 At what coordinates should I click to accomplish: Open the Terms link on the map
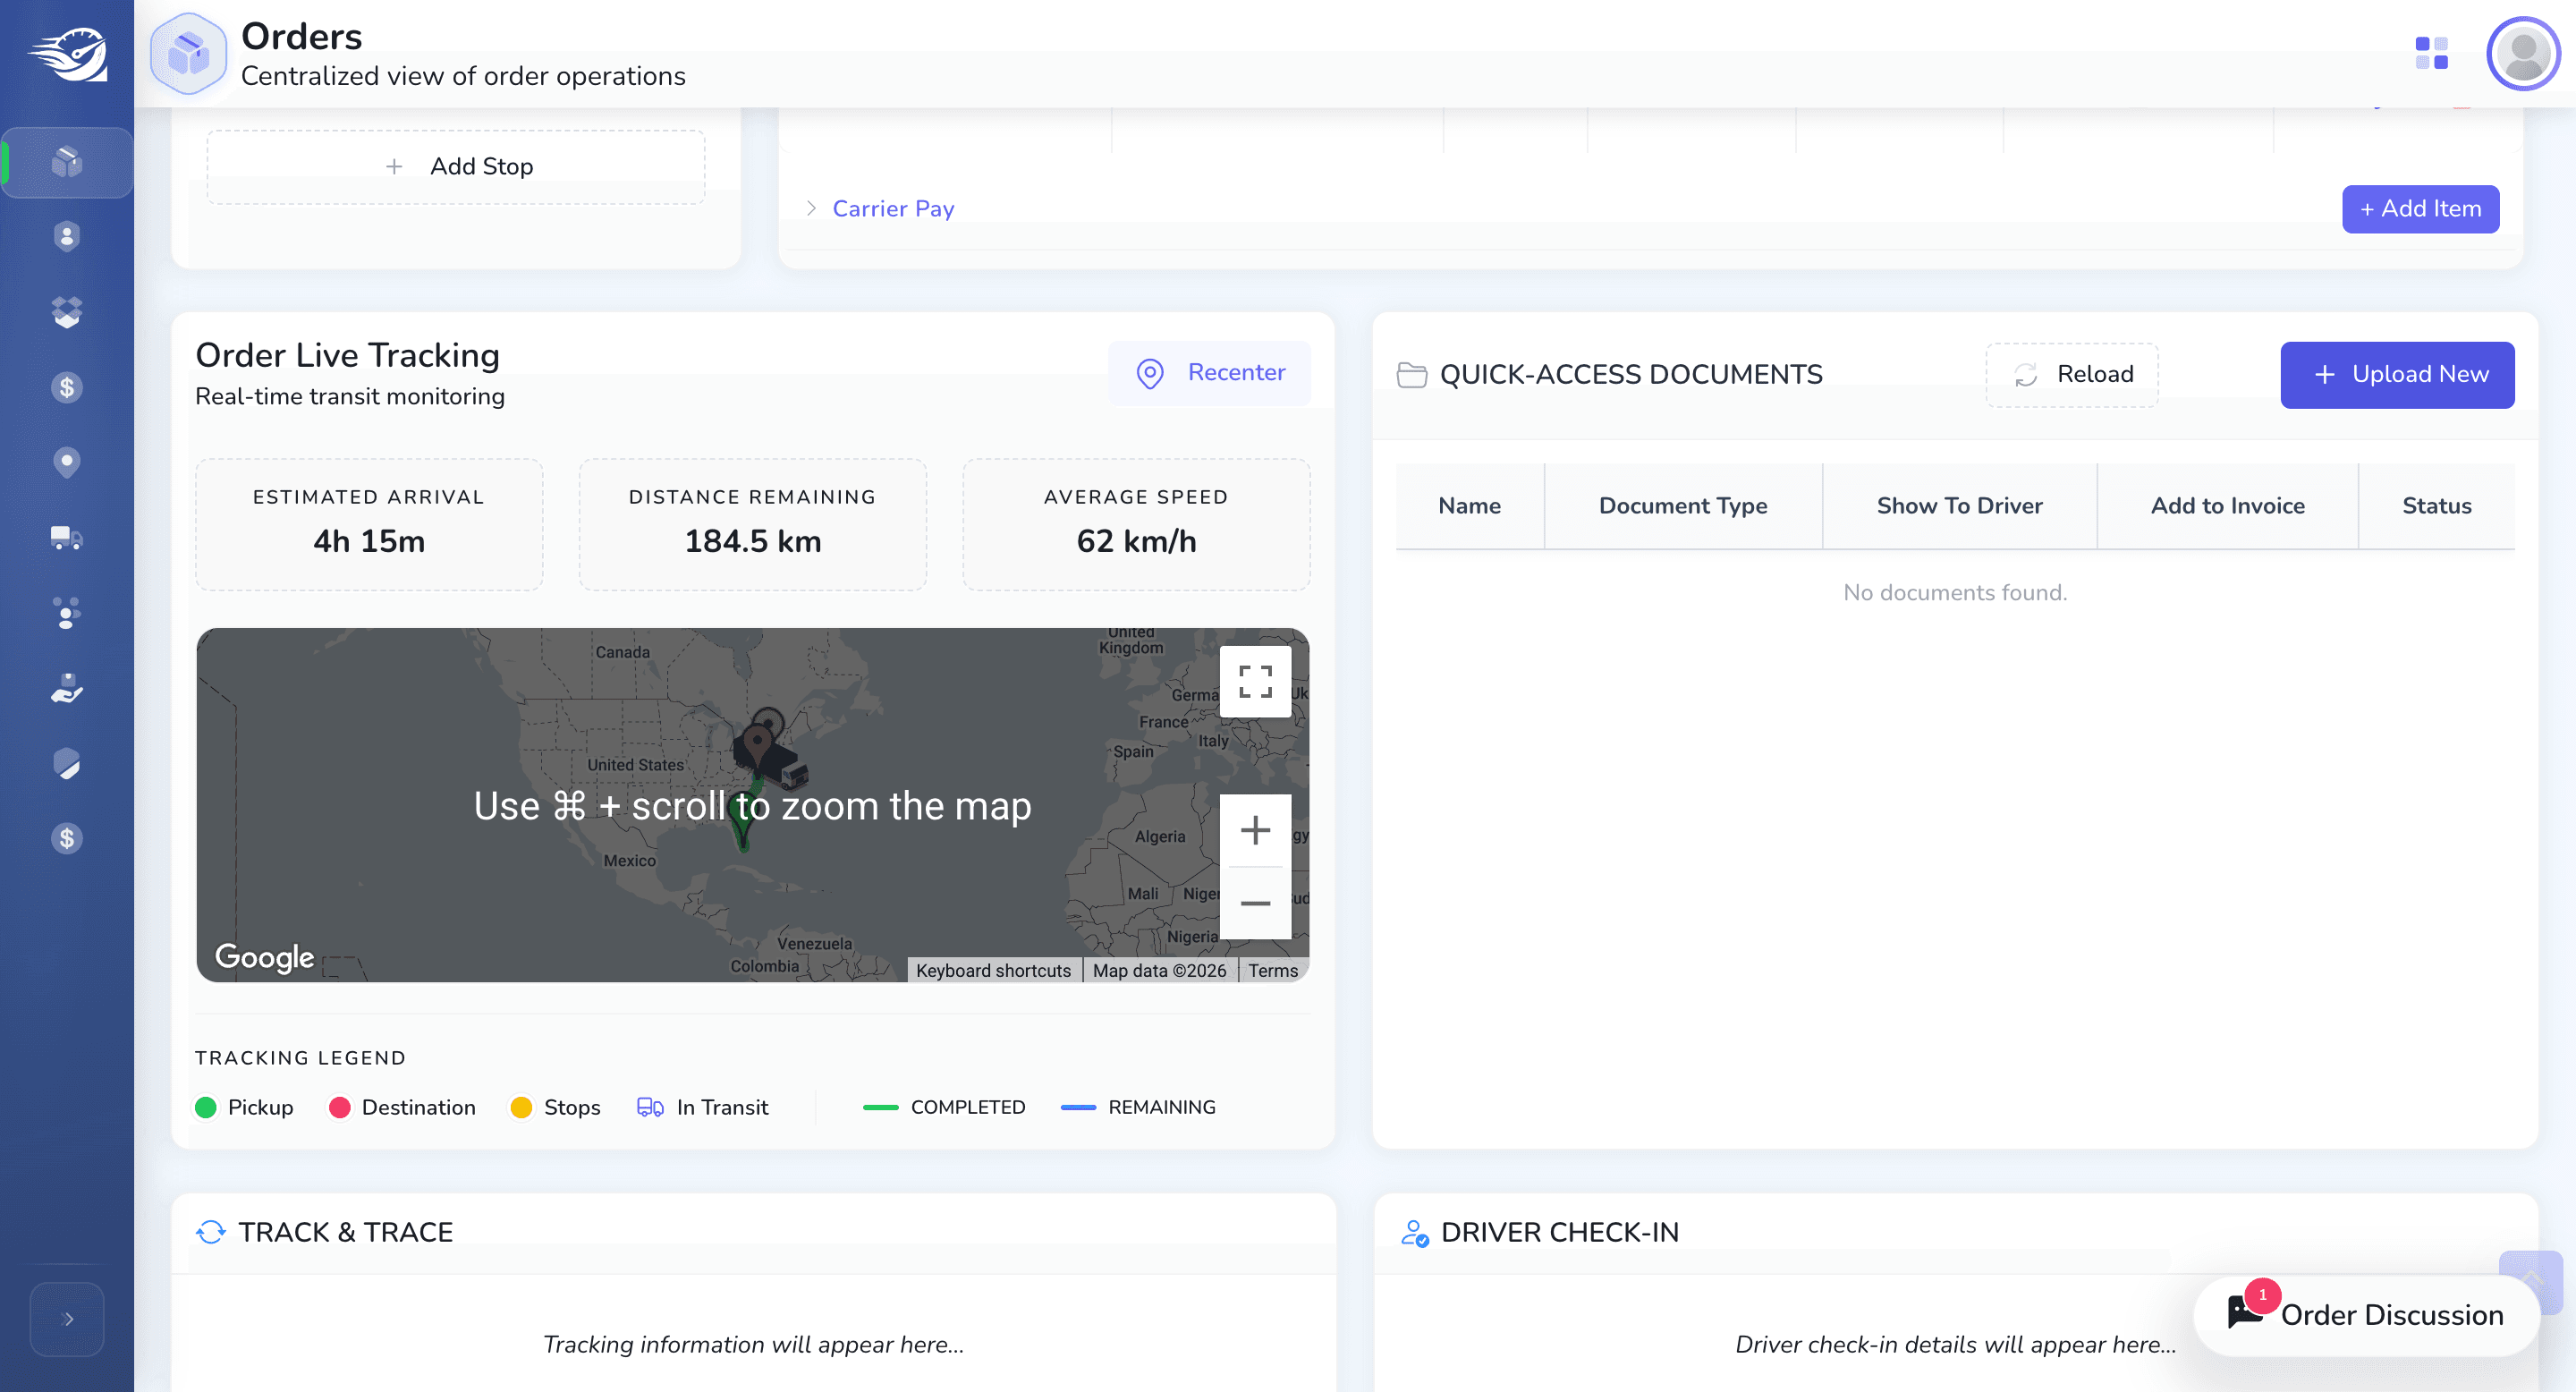(x=1272, y=970)
